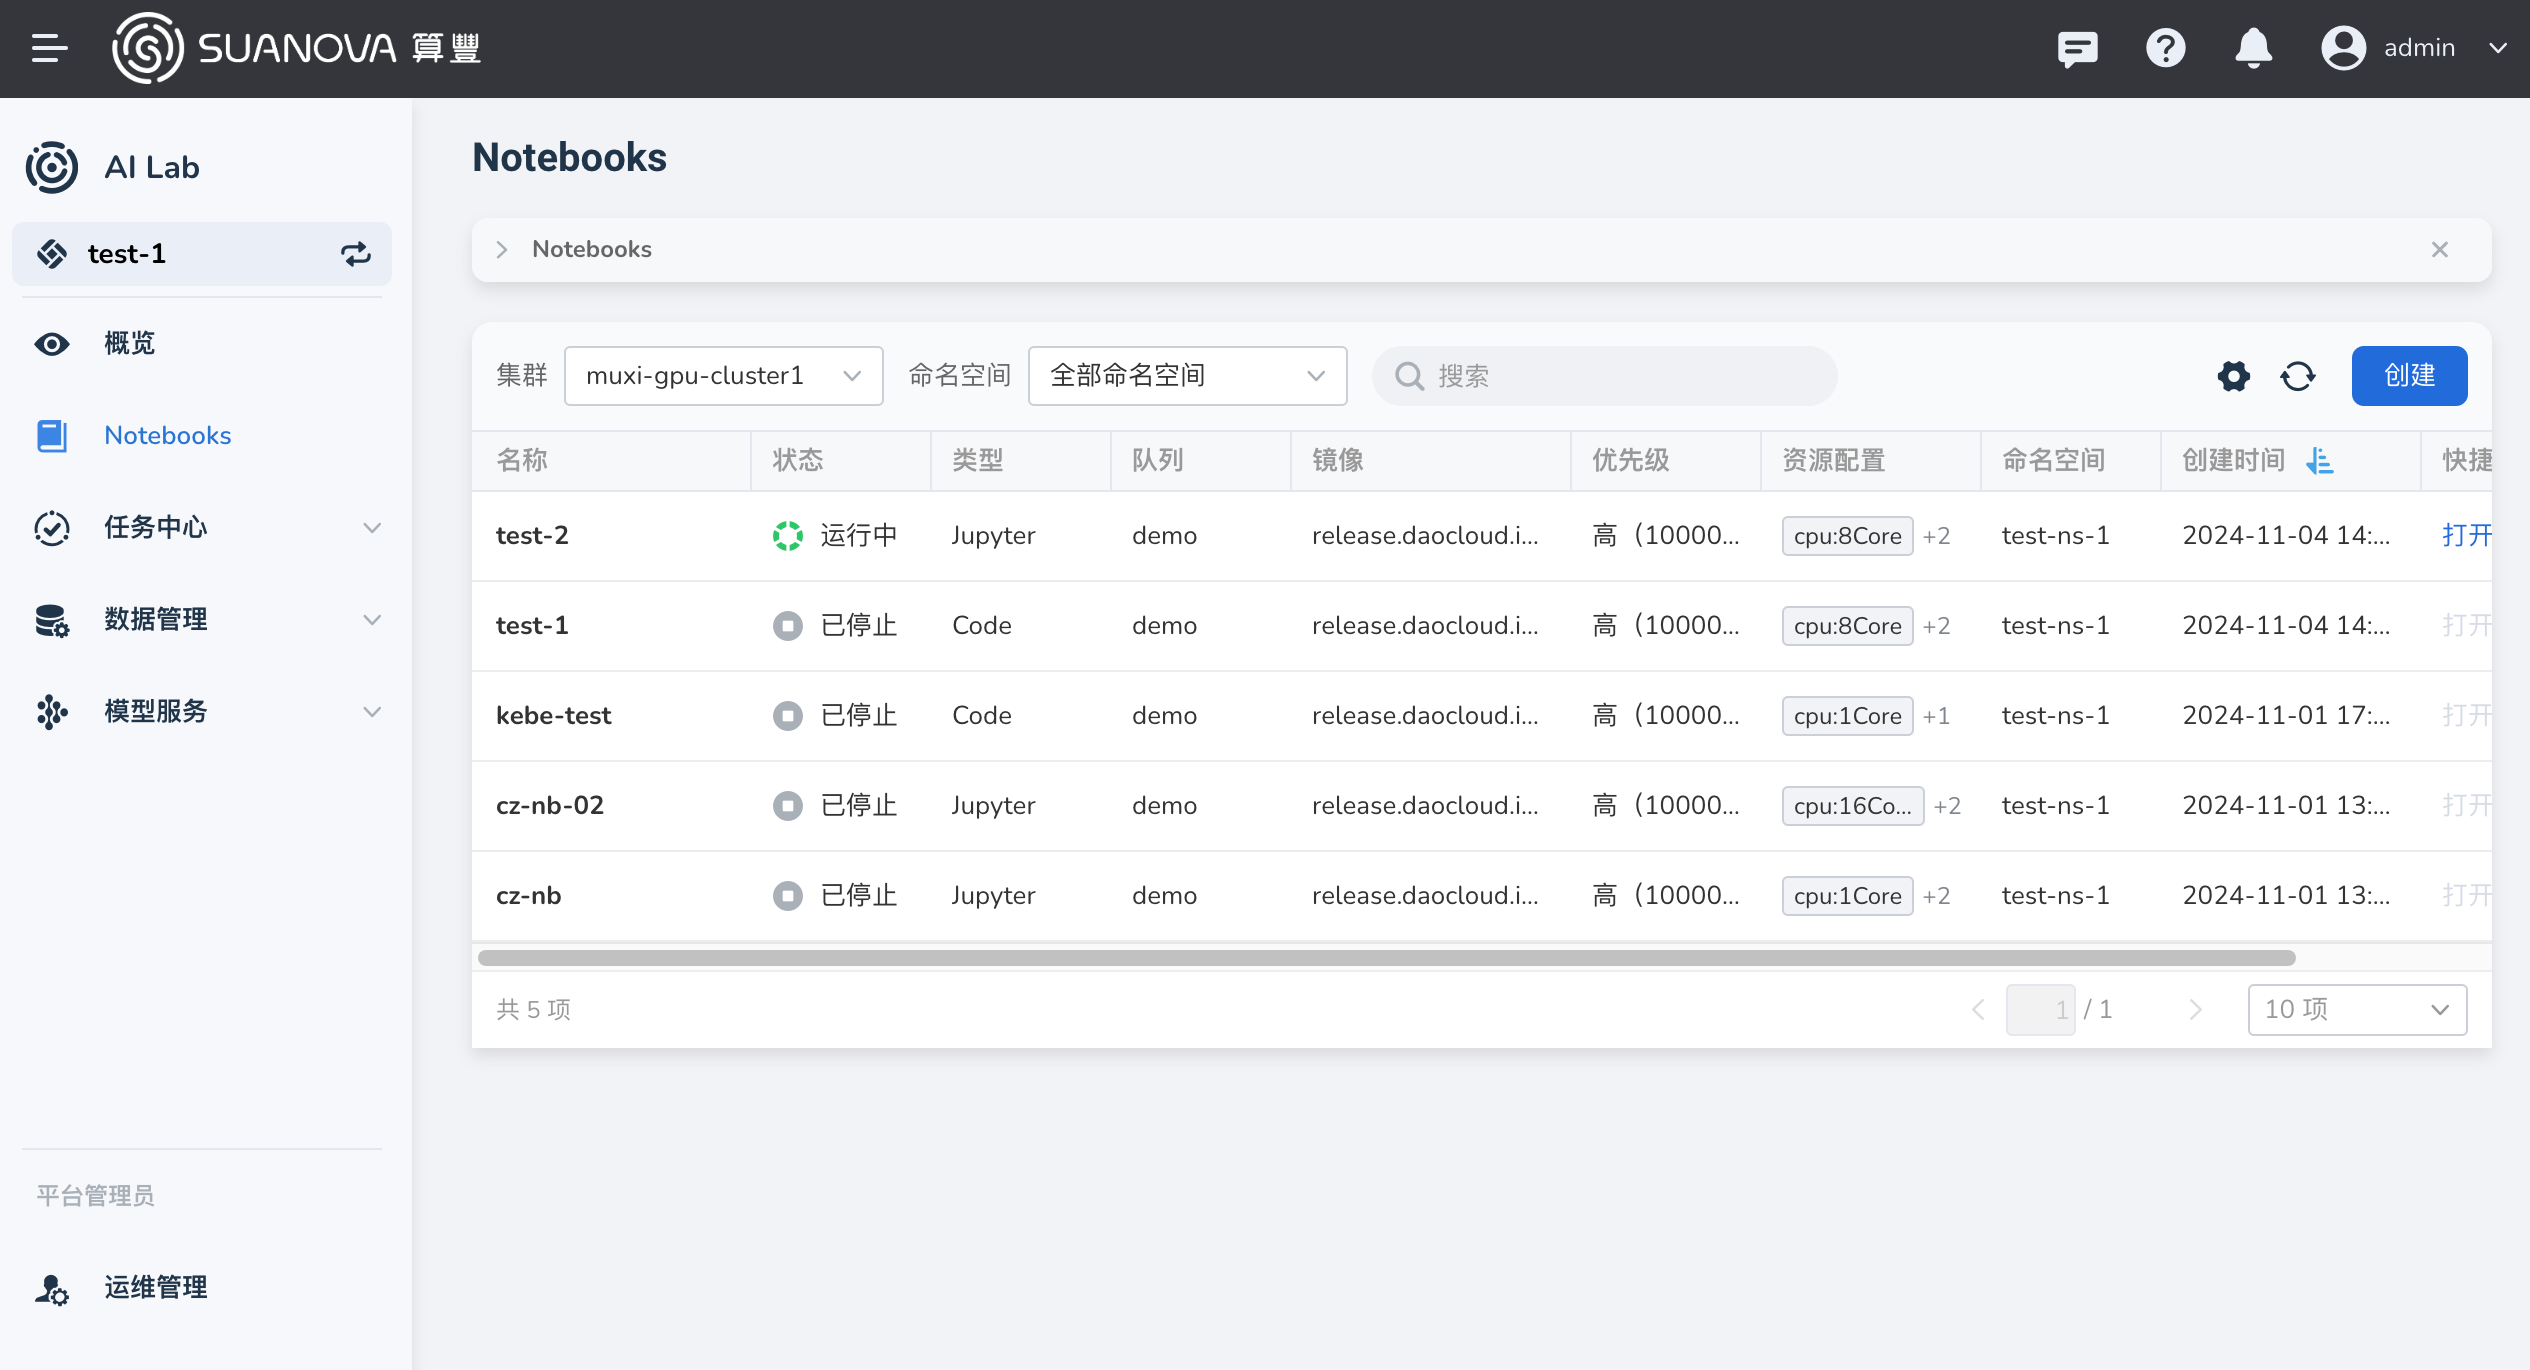Screen dimensions: 2530x1370
Task: Click the 镜像 column header
Action: coord(1337,460)
